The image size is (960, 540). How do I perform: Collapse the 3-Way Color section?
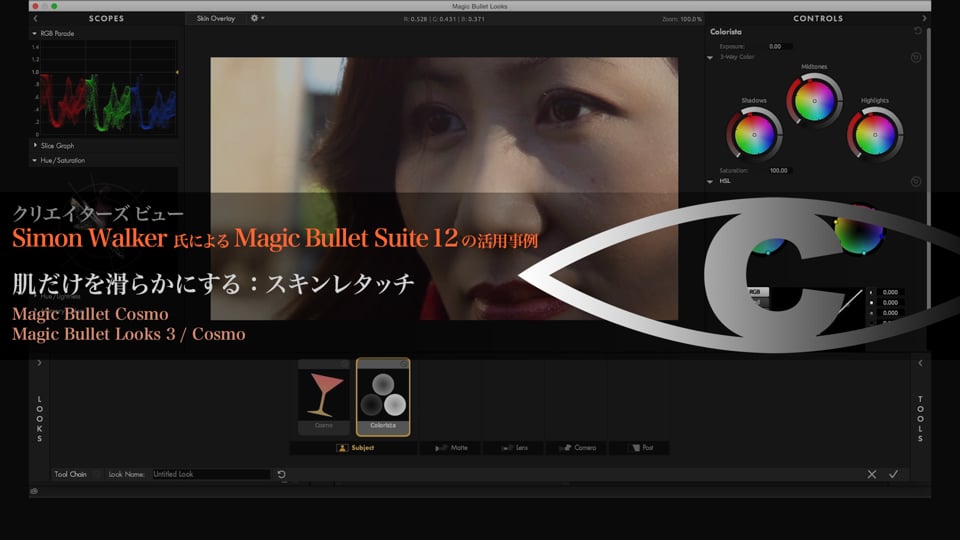pyautogui.click(x=710, y=57)
